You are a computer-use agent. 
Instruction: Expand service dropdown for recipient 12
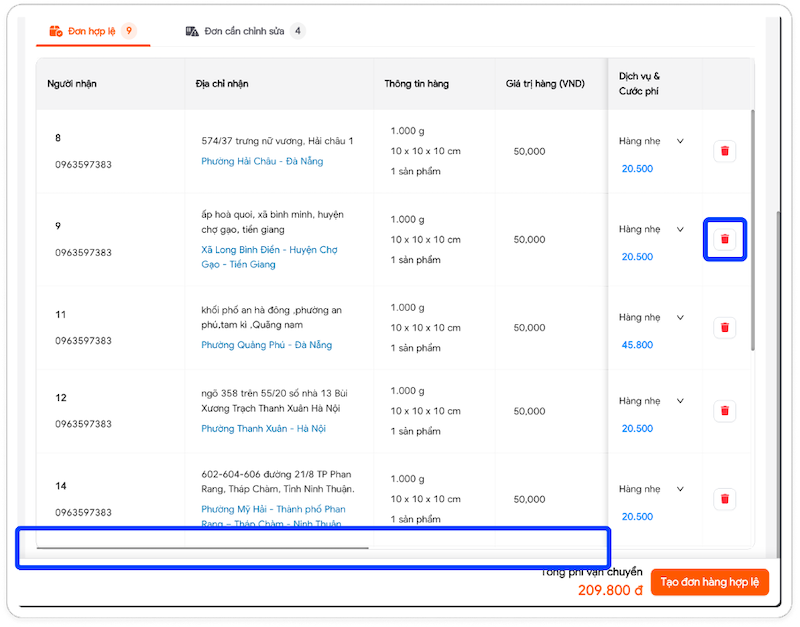680,401
